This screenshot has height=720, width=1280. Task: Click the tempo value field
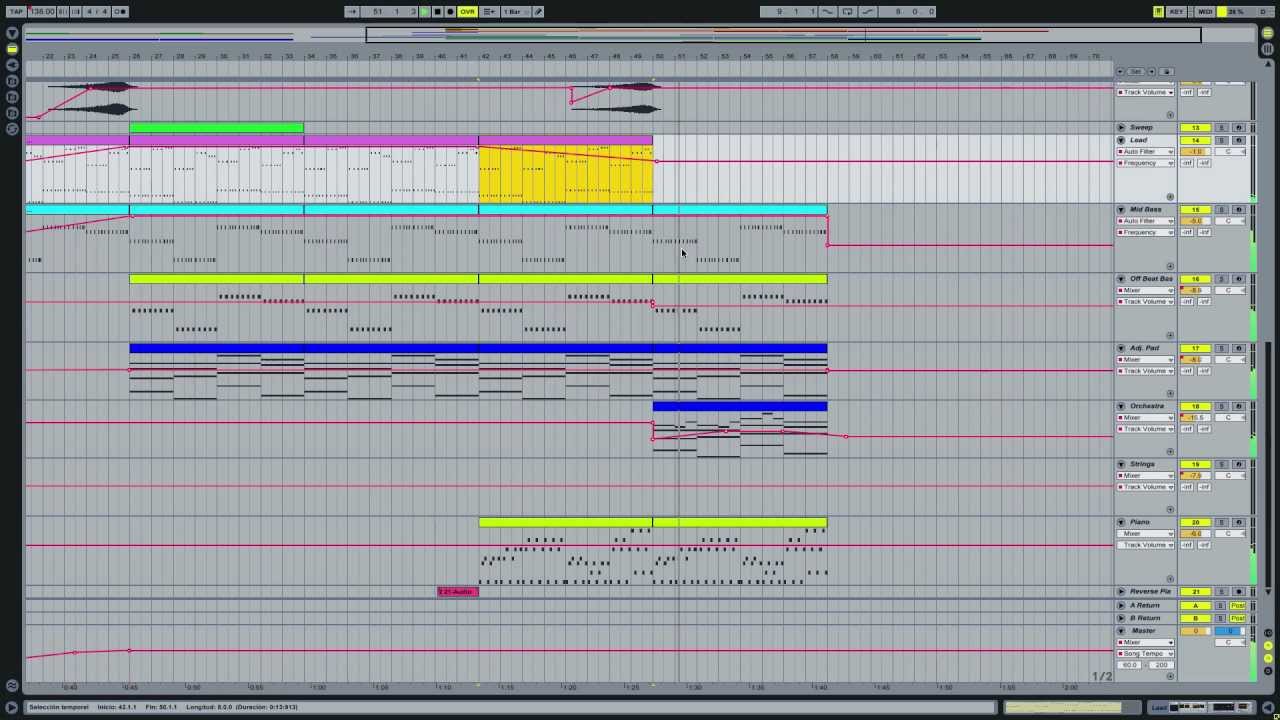[x=43, y=11]
